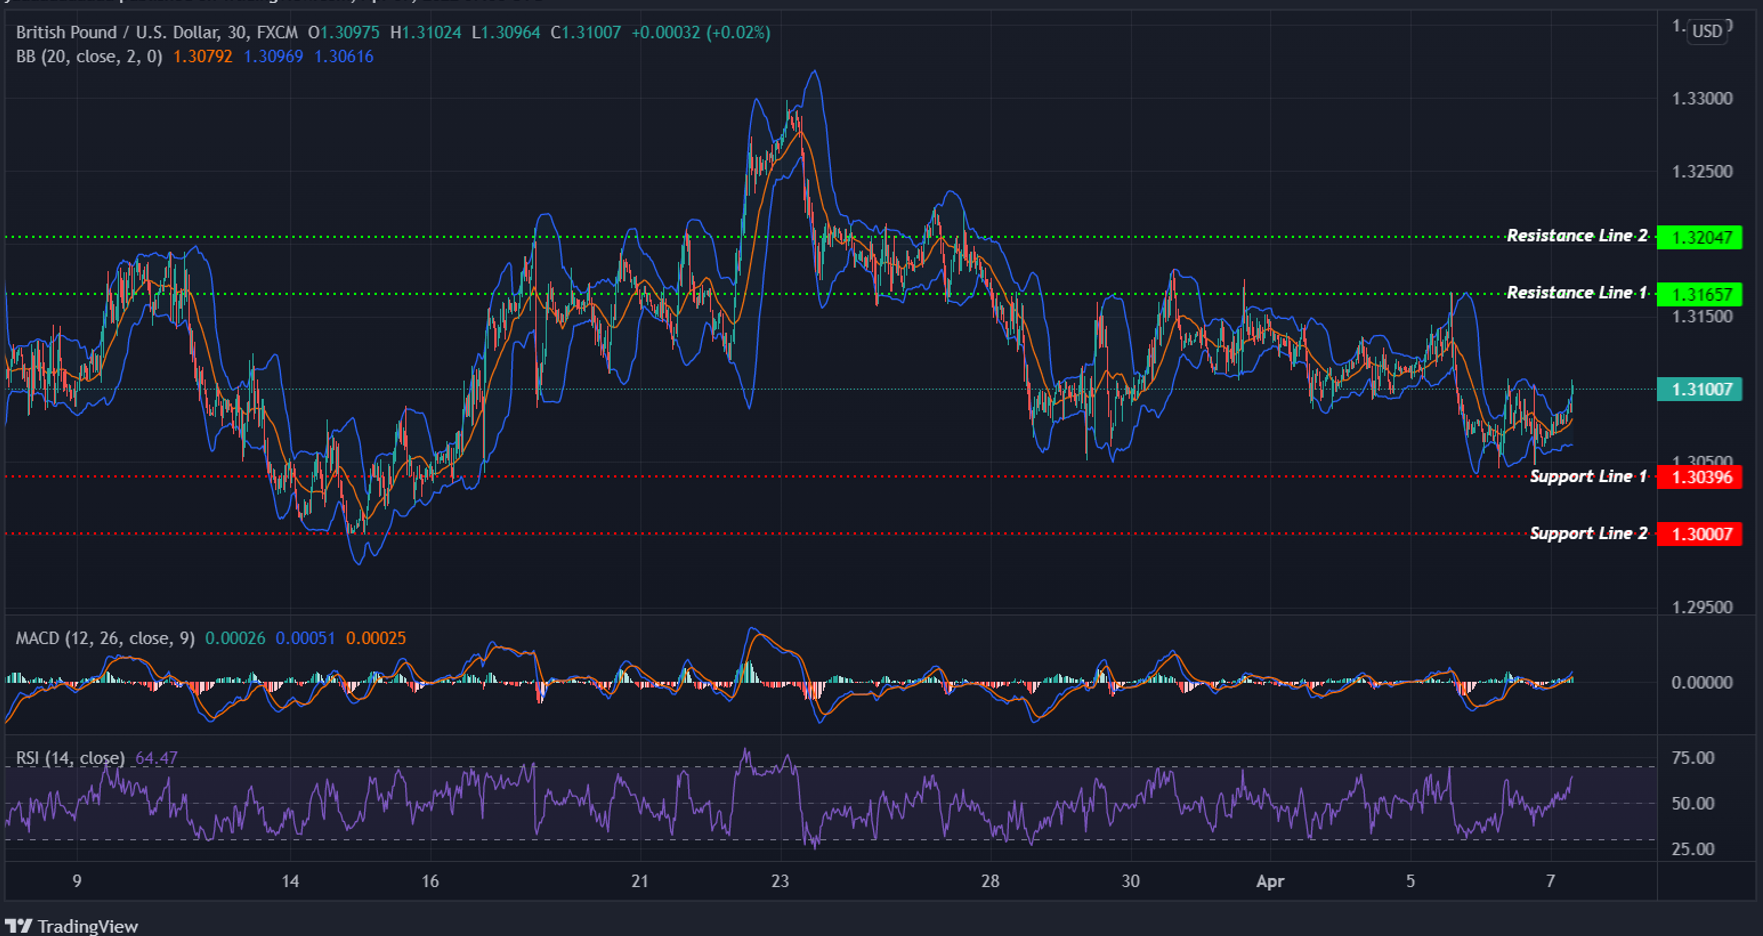Screen dimensions: 1763x936
Task: Click the red dotted Support Line 2 on chart
Action: pyautogui.click(x=700, y=534)
